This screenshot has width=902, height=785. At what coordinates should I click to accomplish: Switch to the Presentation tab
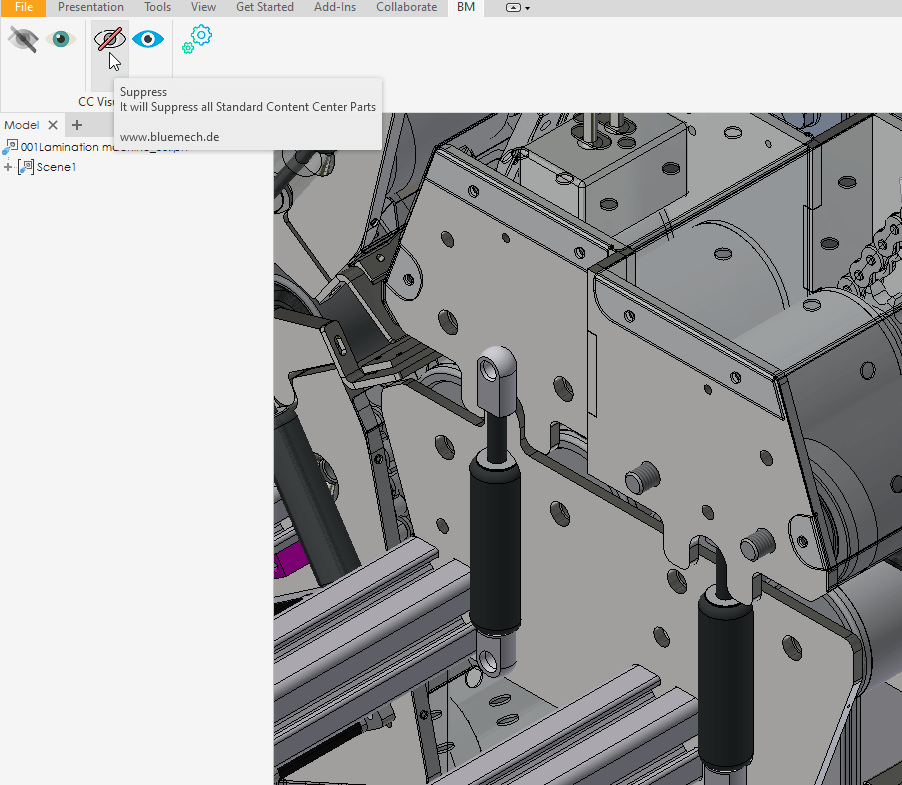coord(90,7)
